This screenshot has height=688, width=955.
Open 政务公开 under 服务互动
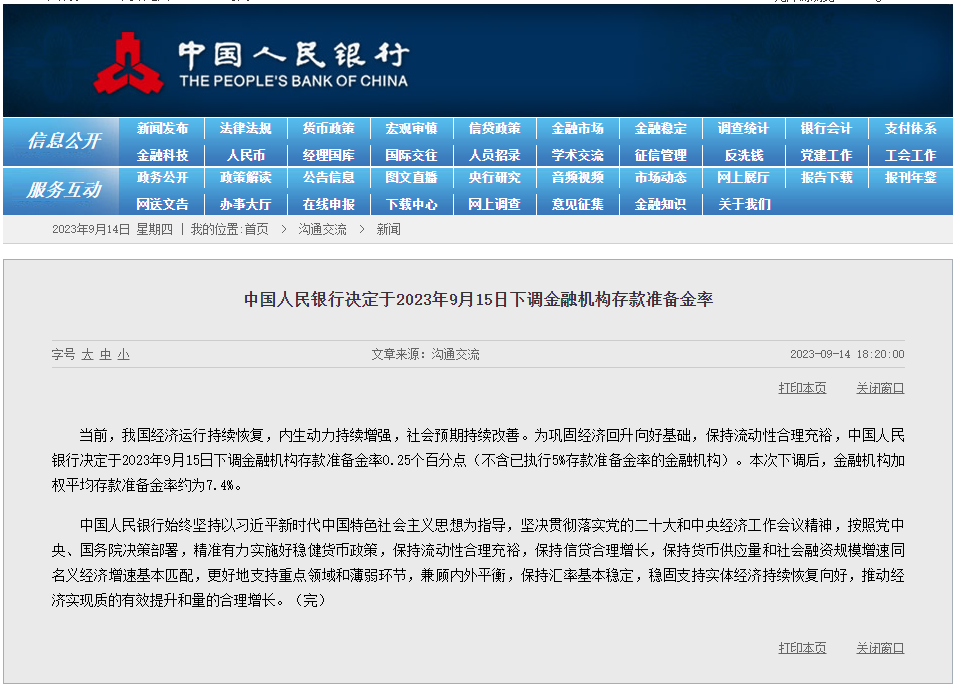click(x=162, y=177)
